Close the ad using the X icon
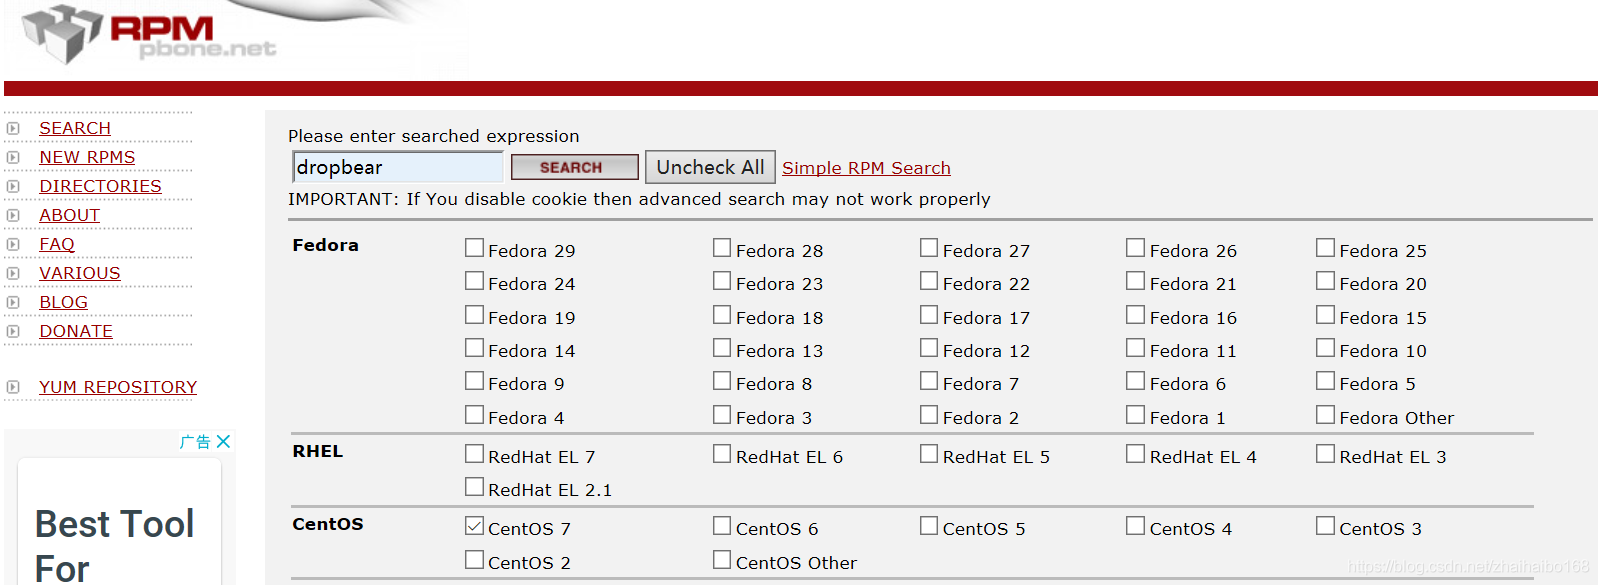The height and width of the screenshot is (585, 1599). tap(224, 441)
